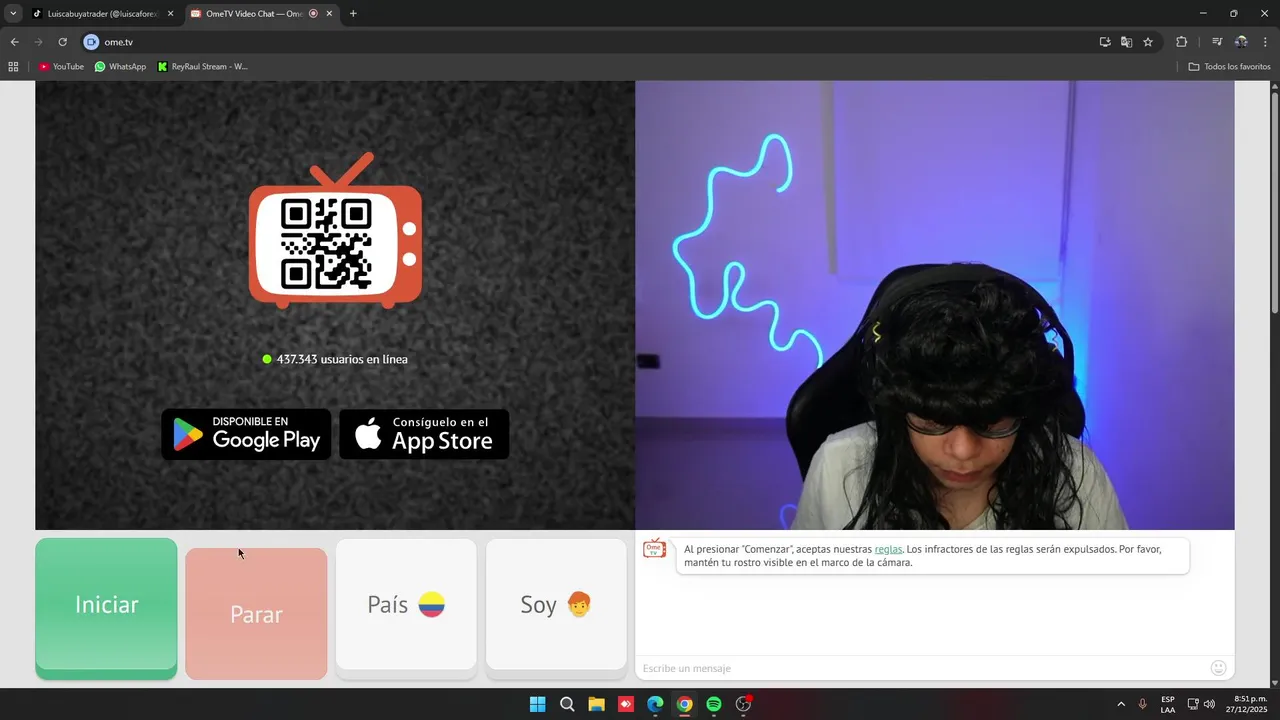Show hidden system tray icons
Image resolution: width=1280 pixels, height=720 pixels.
[1121, 704]
